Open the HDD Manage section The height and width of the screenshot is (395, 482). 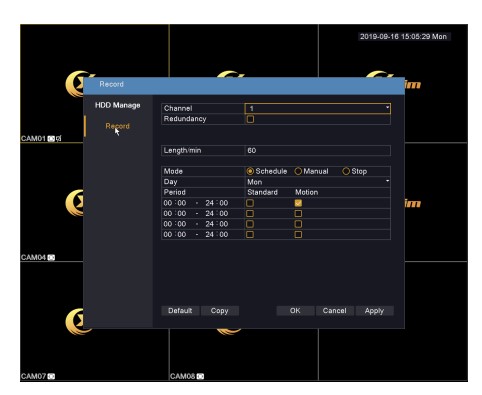[x=118, y=105]
